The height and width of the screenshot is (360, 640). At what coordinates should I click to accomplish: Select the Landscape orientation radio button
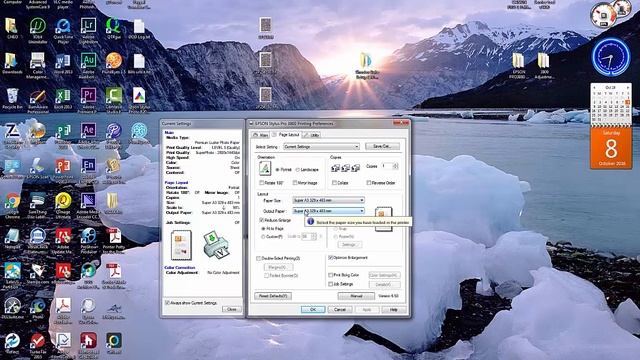(298, 170)
